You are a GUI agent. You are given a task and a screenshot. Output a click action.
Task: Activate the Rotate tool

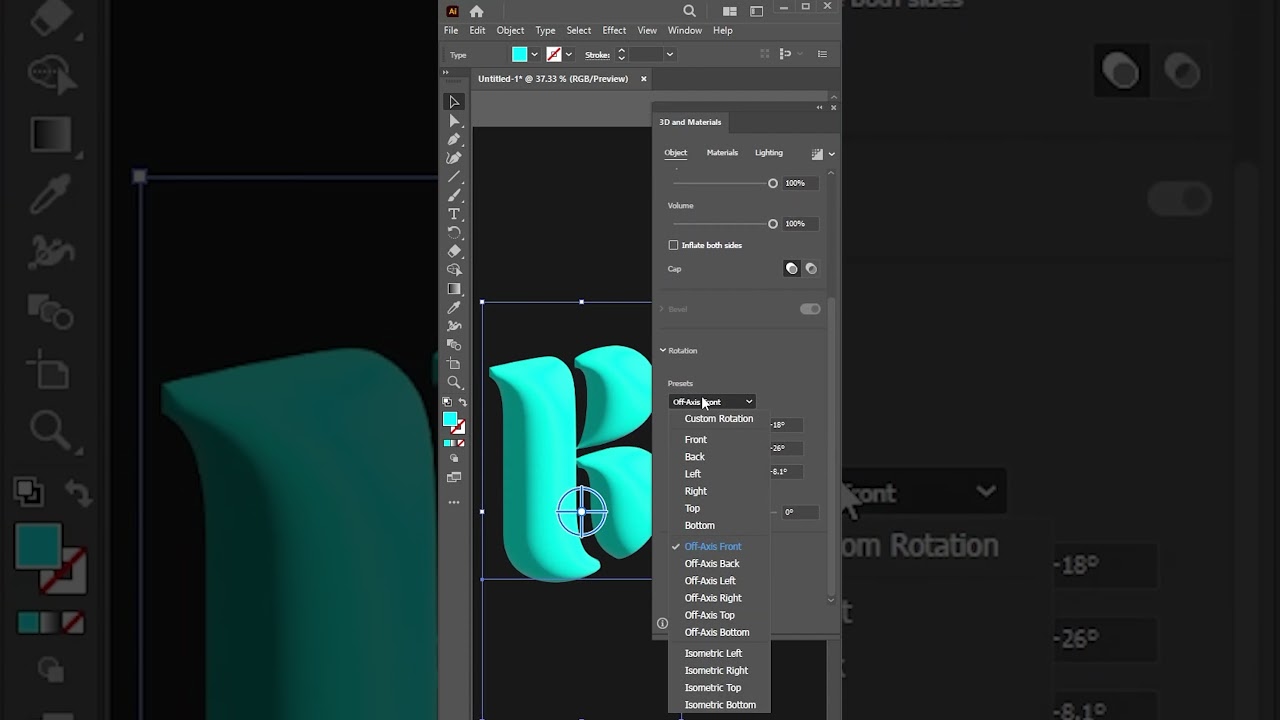tap(454, 233)
